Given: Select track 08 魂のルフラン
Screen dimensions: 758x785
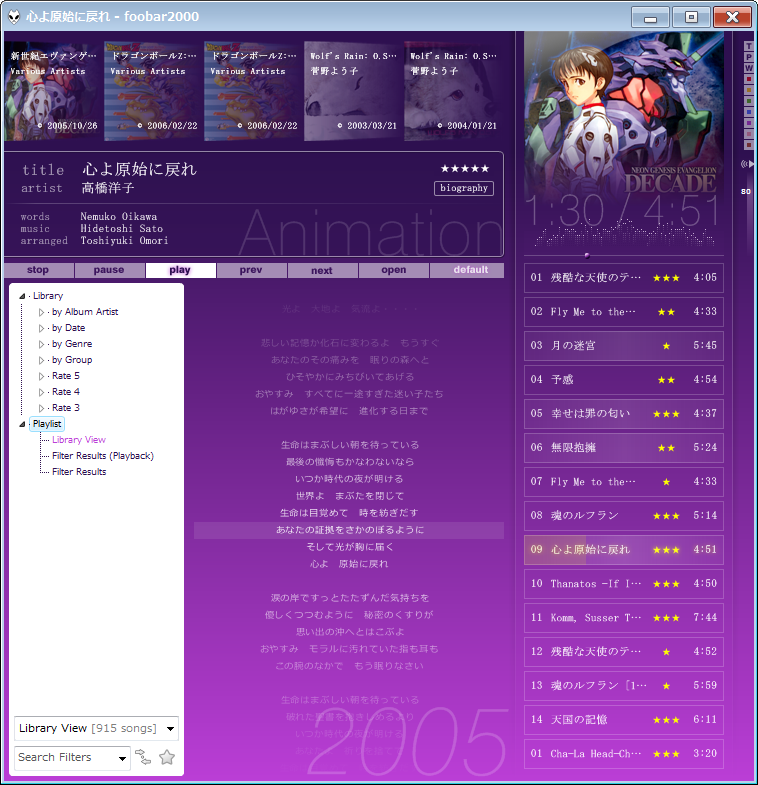Looking at the screenshot, I should (x=624, y=516).
